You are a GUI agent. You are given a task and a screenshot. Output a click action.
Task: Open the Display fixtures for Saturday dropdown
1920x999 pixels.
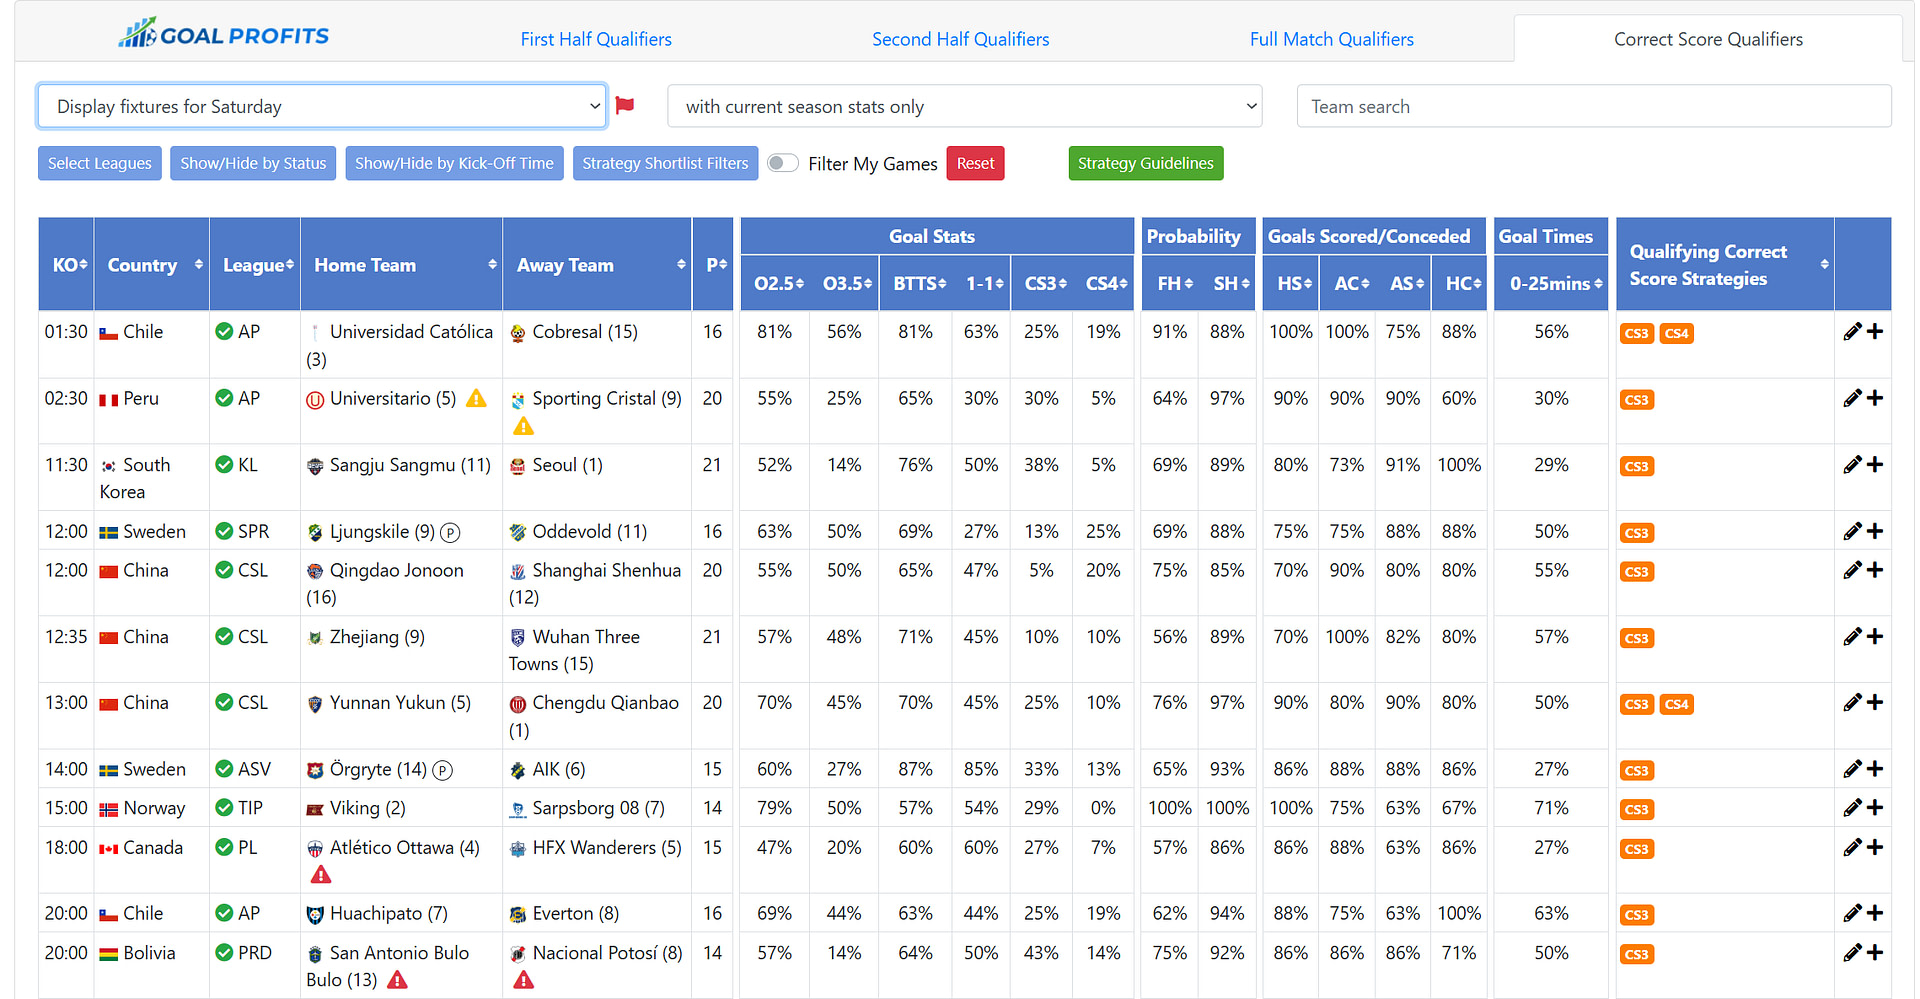coord(322,106)
